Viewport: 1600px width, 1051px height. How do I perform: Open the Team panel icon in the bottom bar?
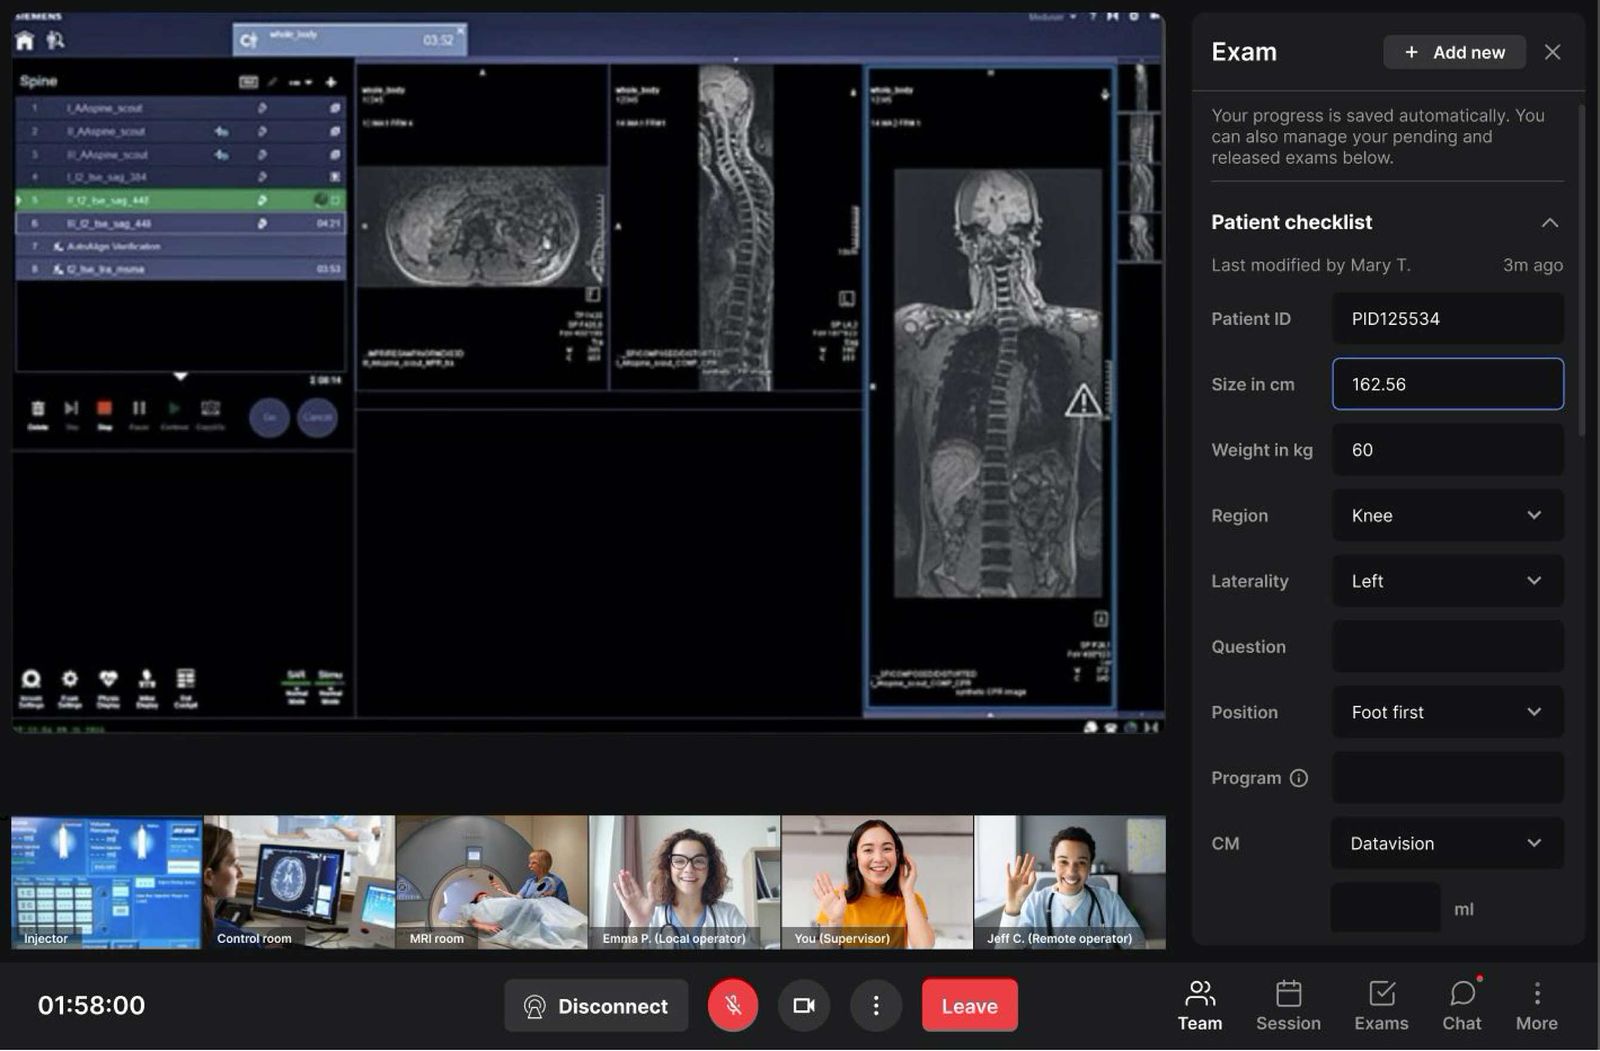[1199, 1003]
